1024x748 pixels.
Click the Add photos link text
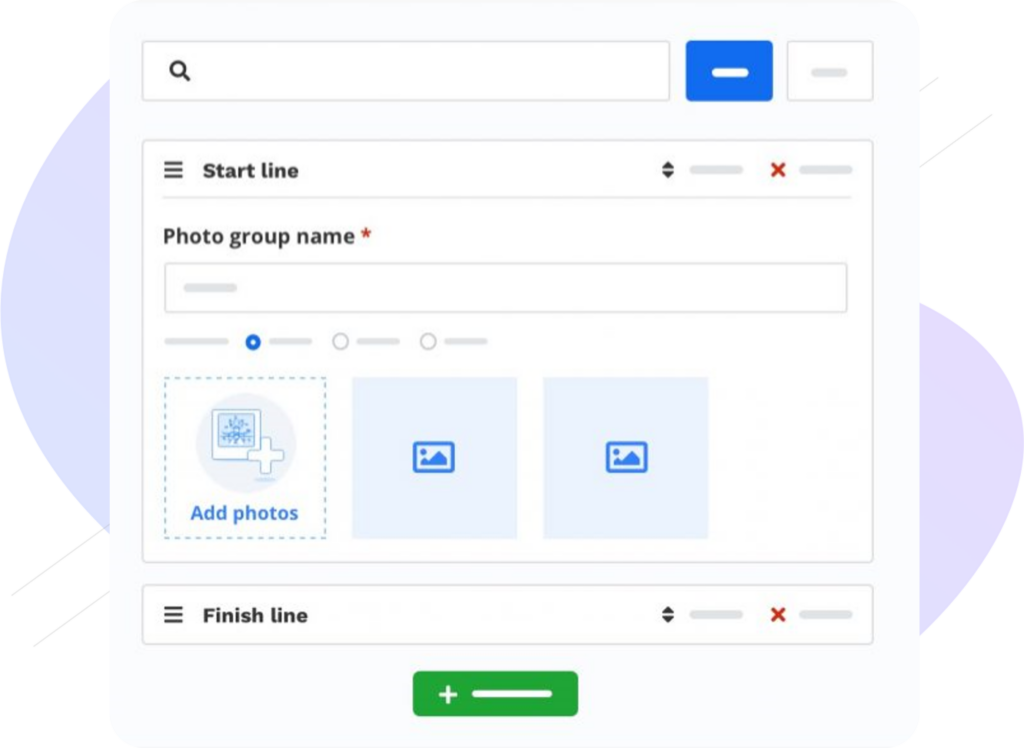(244, 513)
